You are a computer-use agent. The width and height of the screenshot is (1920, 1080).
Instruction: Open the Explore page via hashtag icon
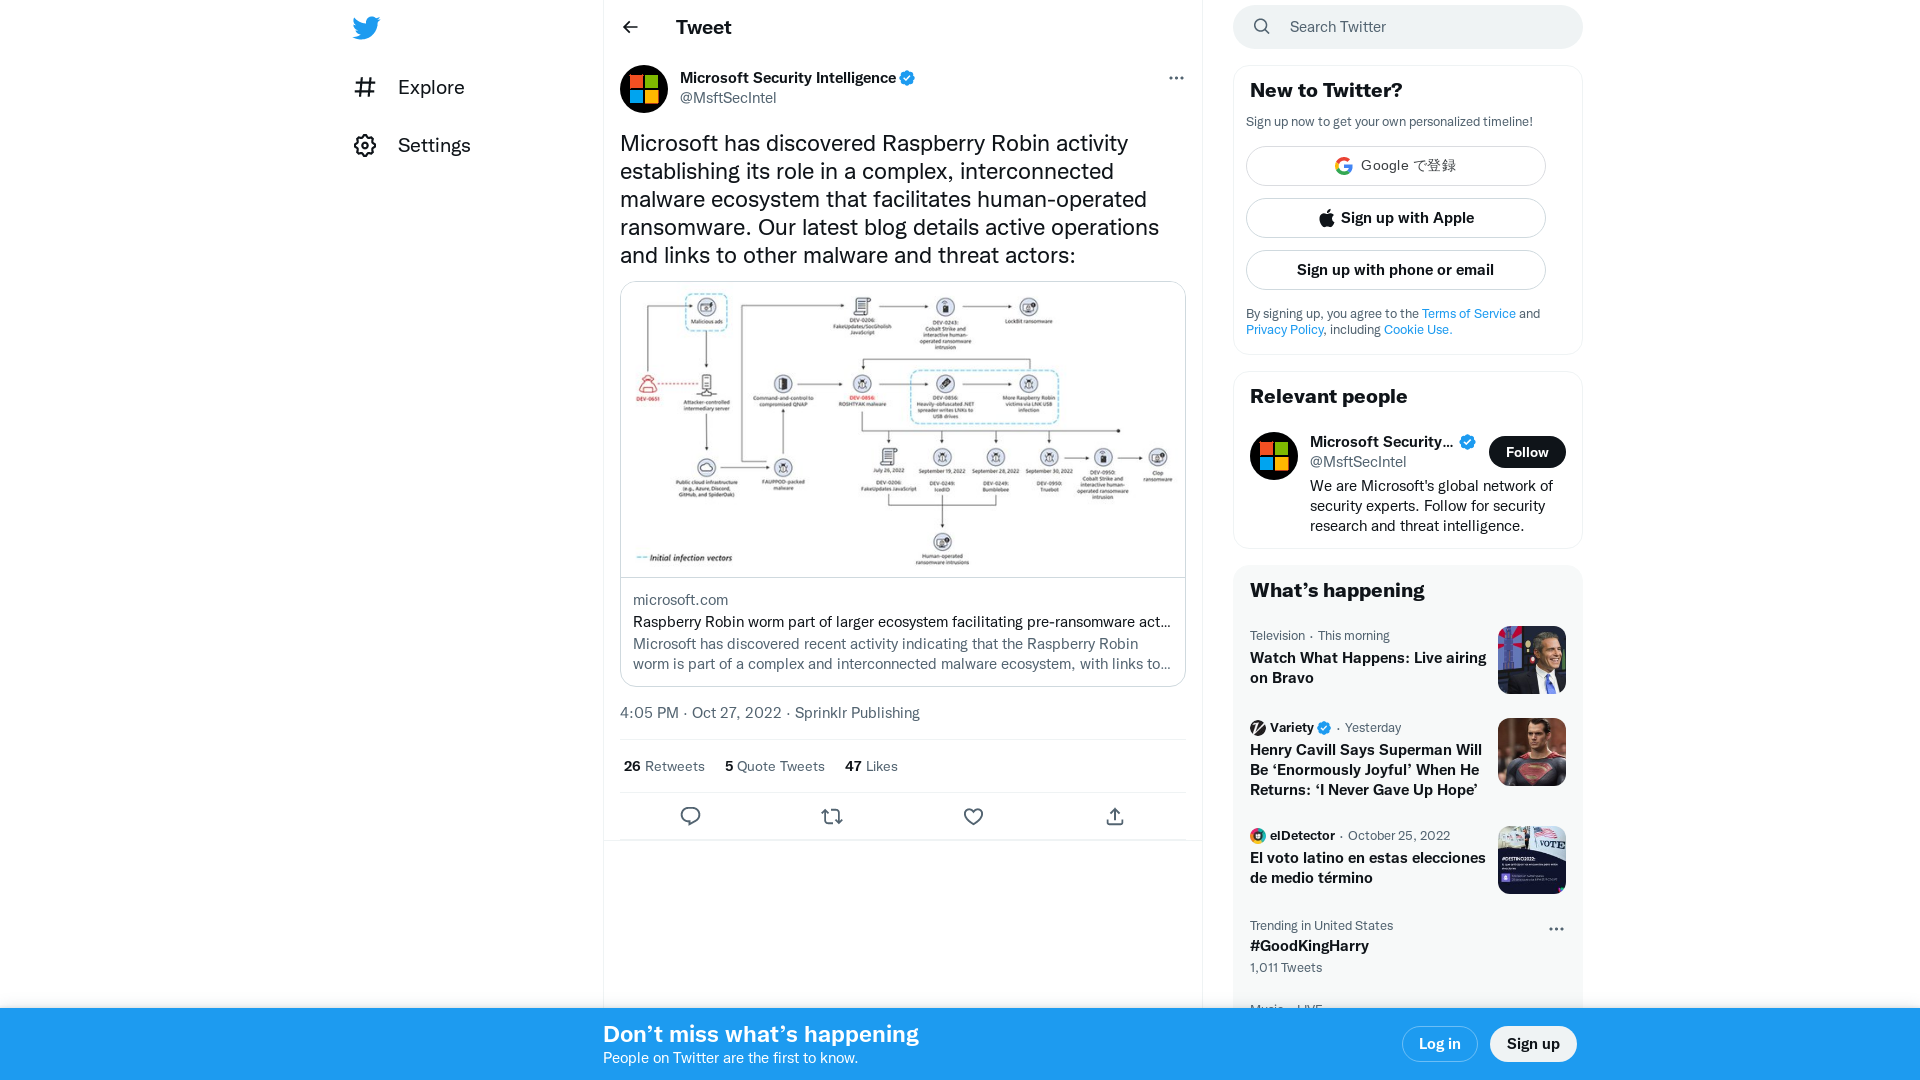(365, 87)
